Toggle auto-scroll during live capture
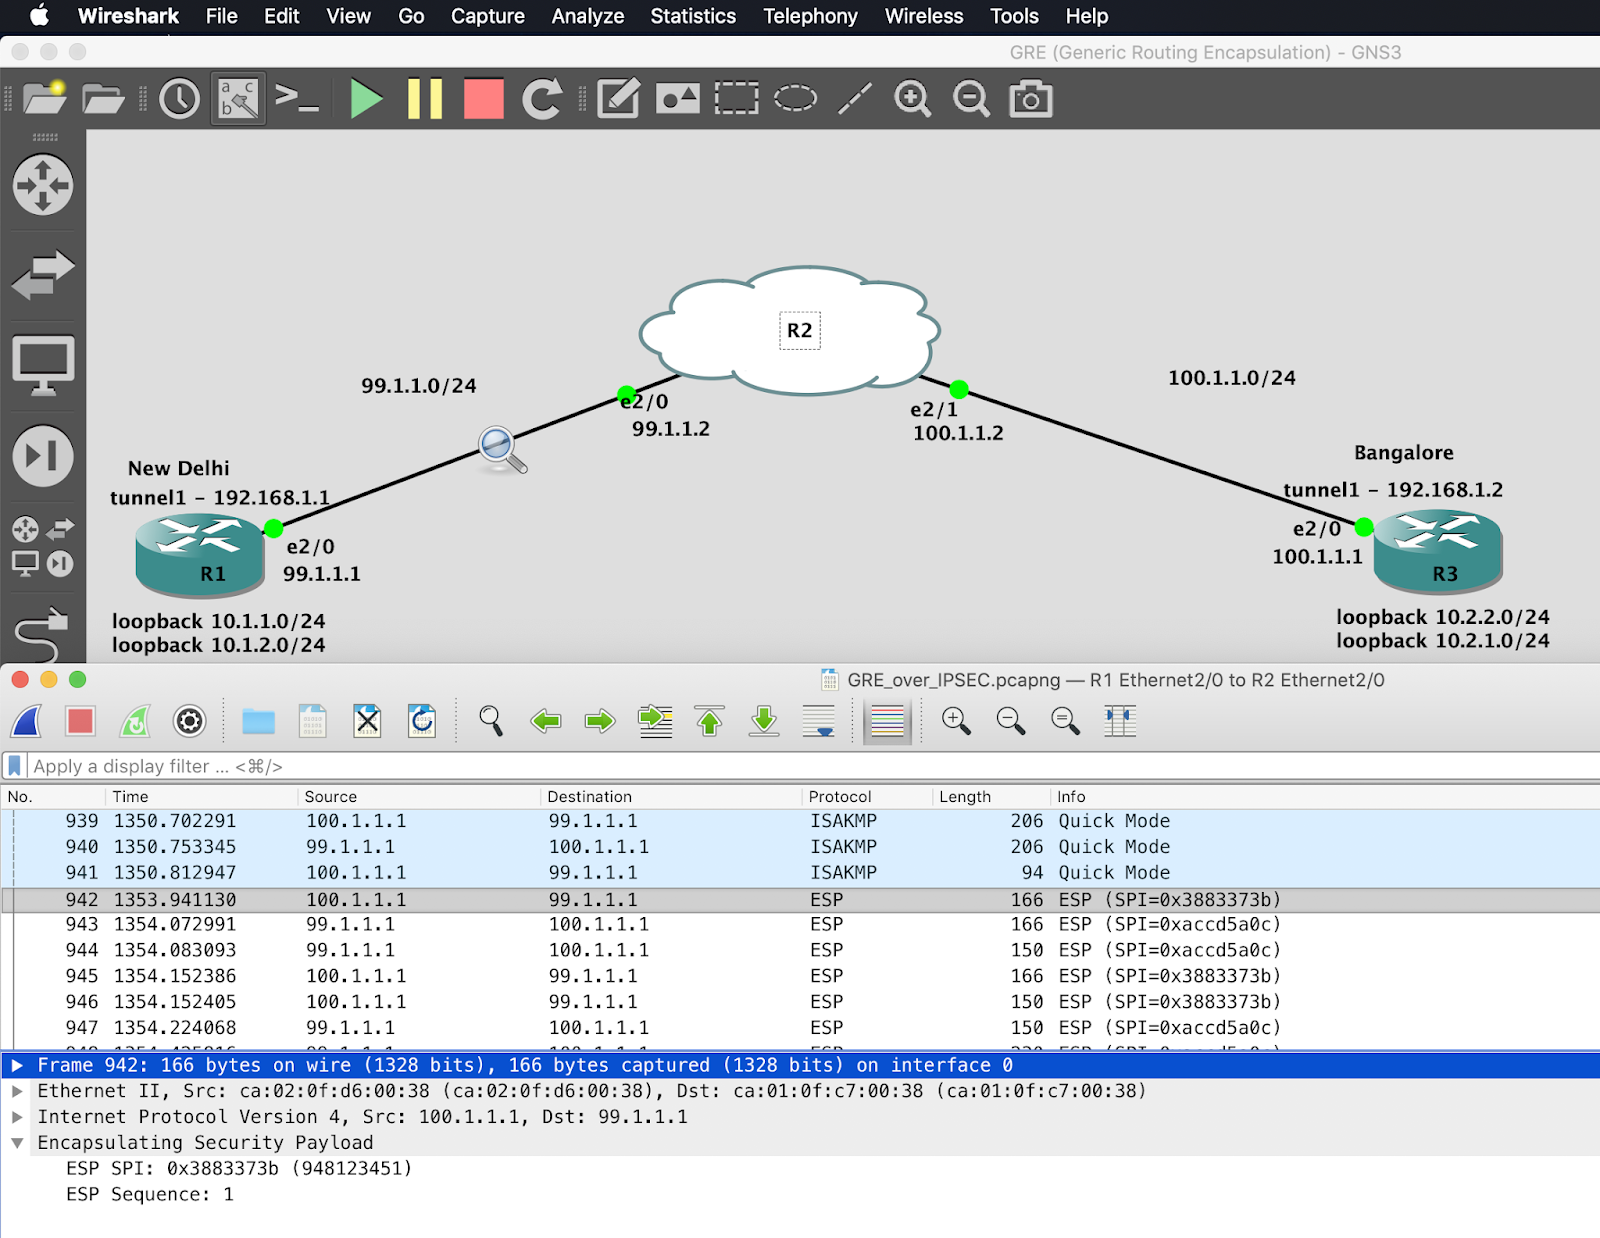Screen dimensions: 1600x1238 (x=820, y=721)
